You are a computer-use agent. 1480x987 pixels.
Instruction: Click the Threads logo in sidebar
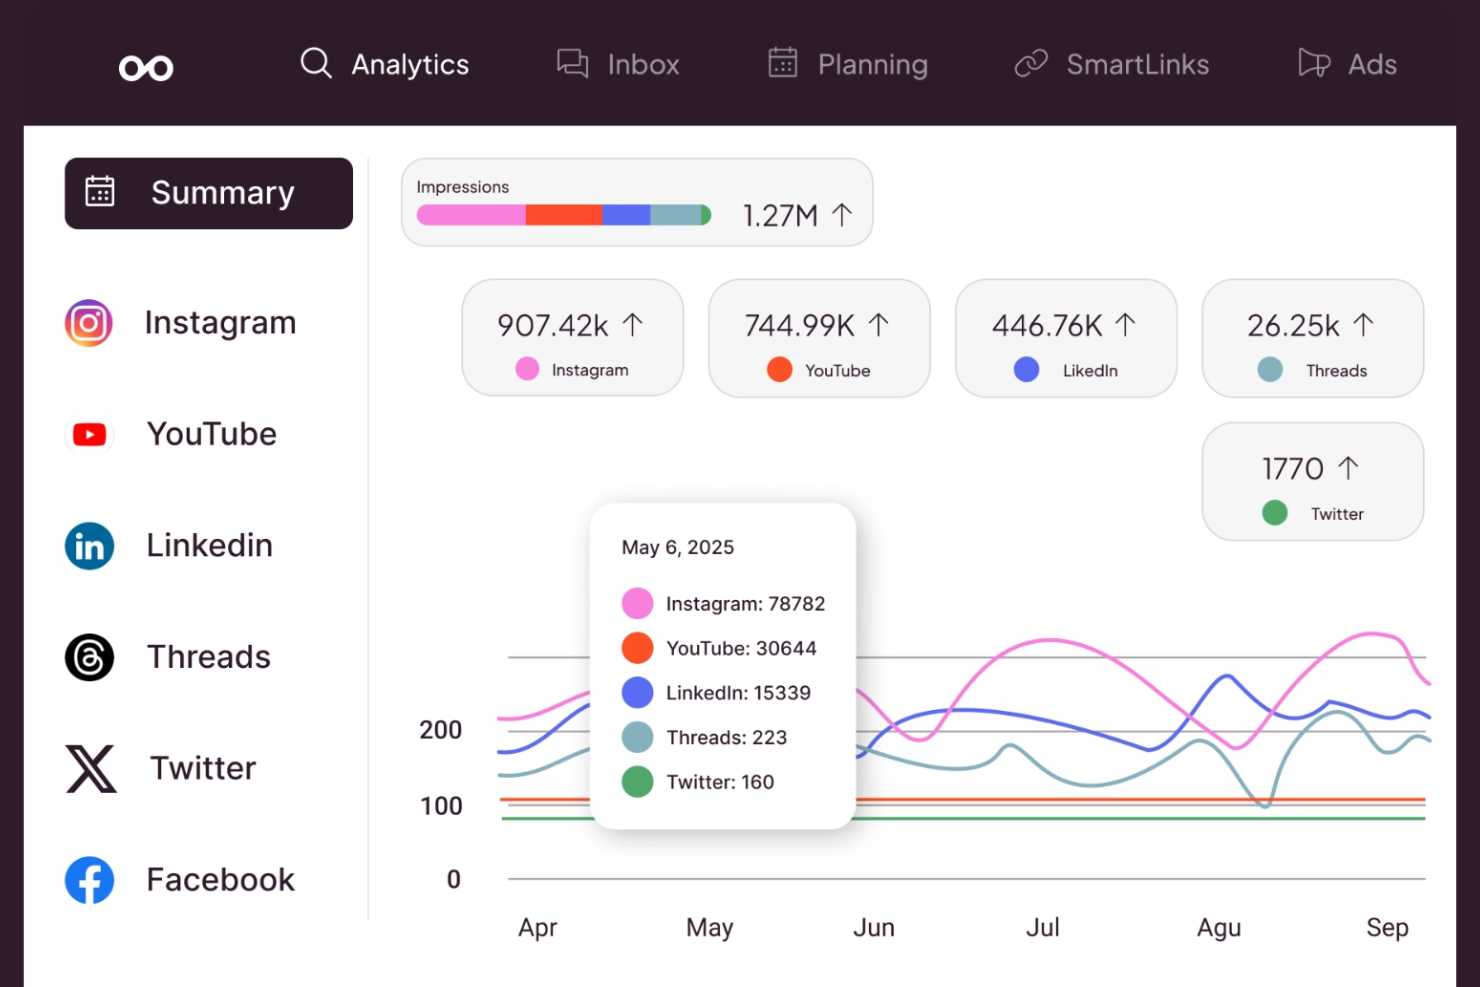click(x=89, y=658)
